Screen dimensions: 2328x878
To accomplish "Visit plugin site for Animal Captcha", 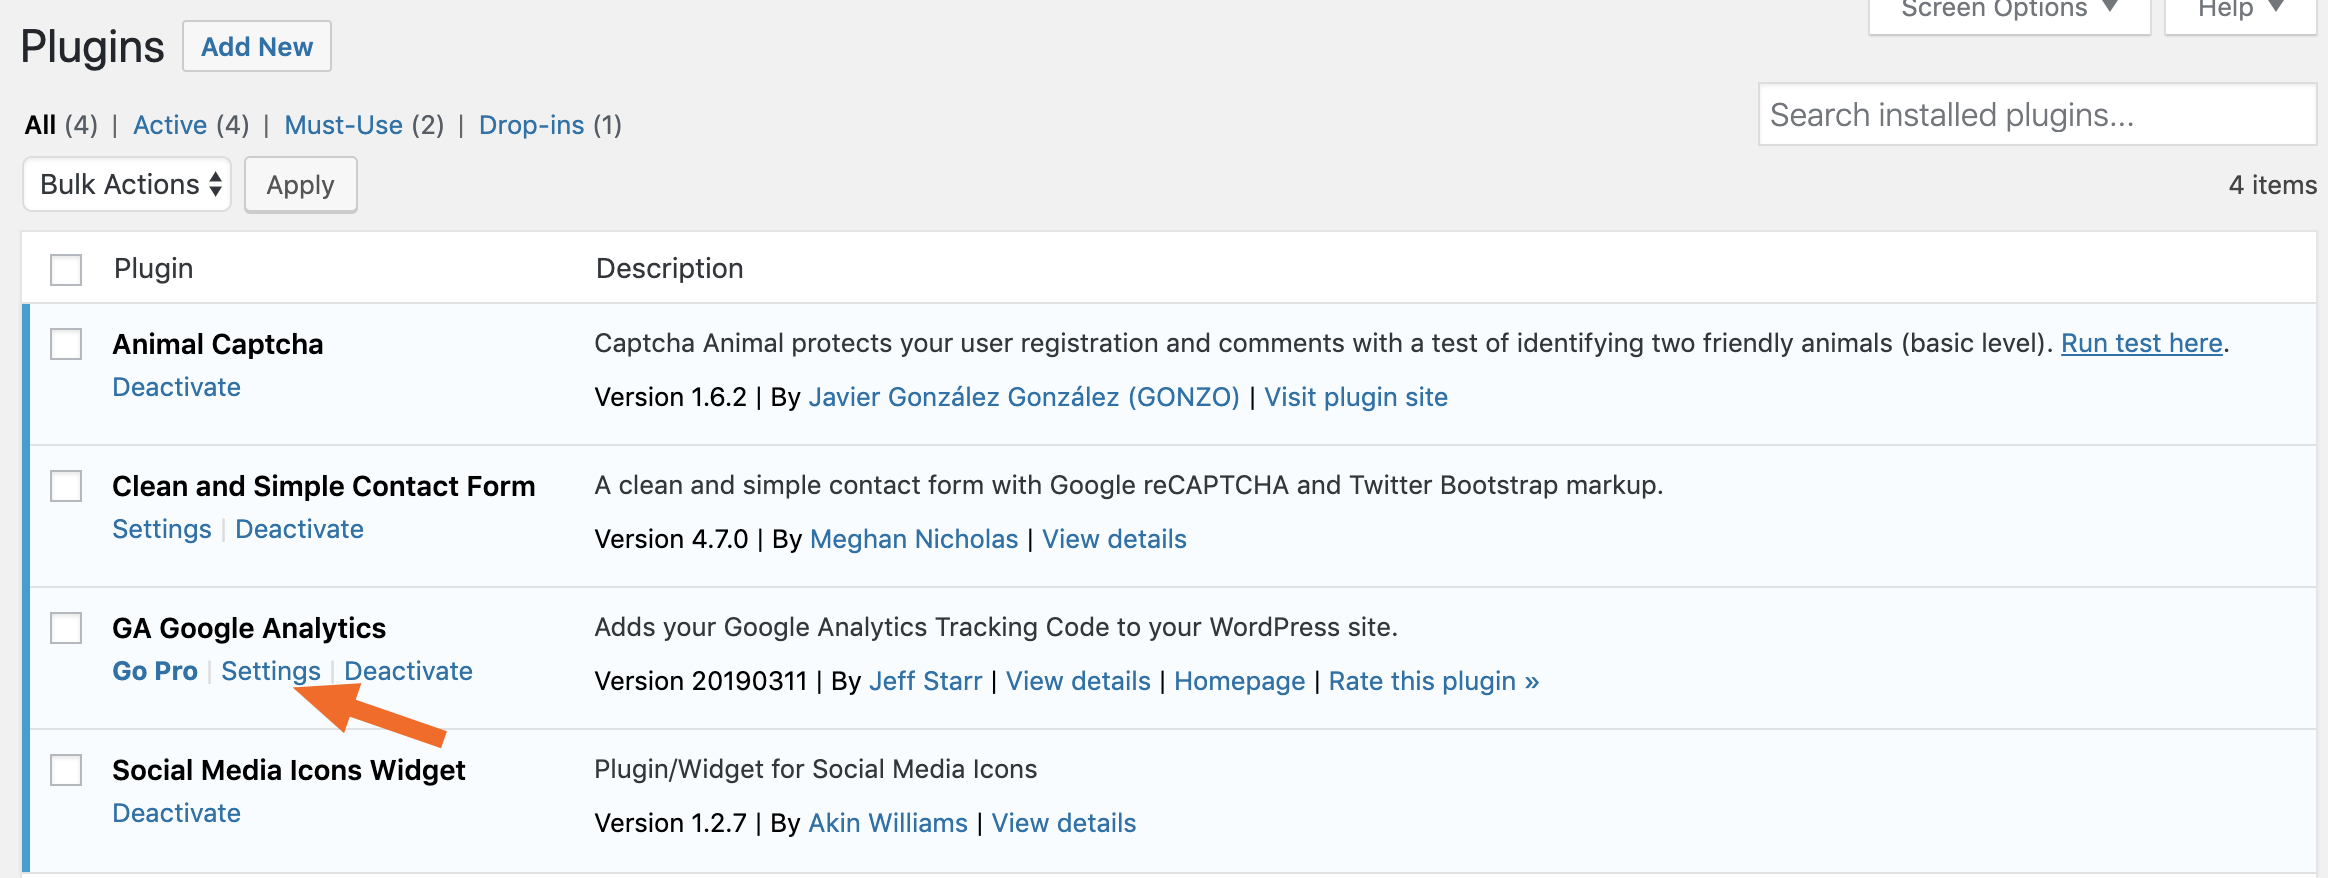I will pos(1356,397).
